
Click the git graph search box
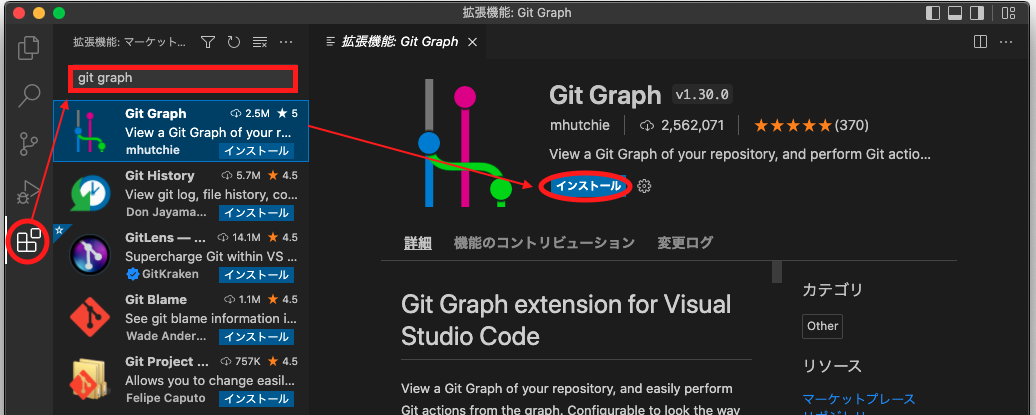pyautogui.click(x=183, y=78)
